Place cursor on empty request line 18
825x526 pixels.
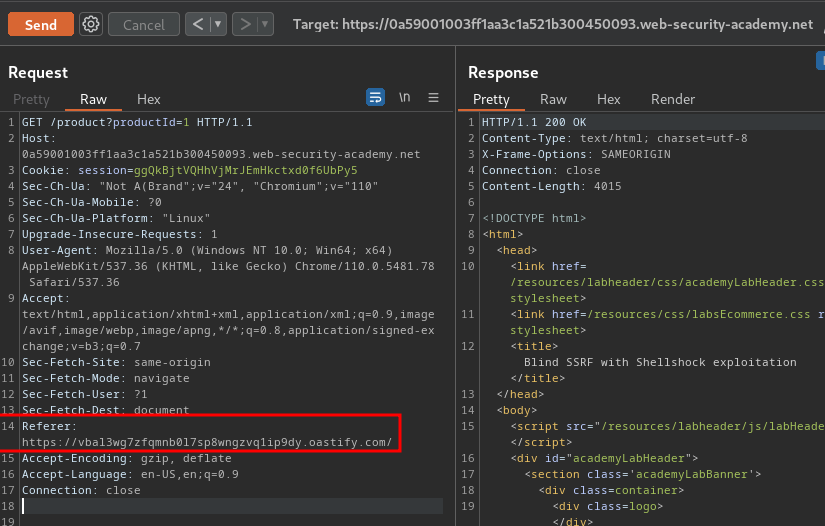(232, 506)
